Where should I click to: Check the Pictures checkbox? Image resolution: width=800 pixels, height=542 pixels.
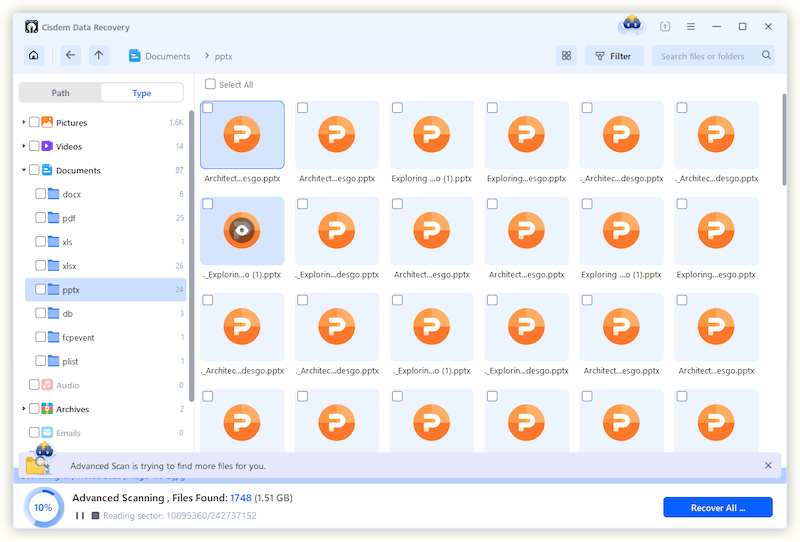34,122
